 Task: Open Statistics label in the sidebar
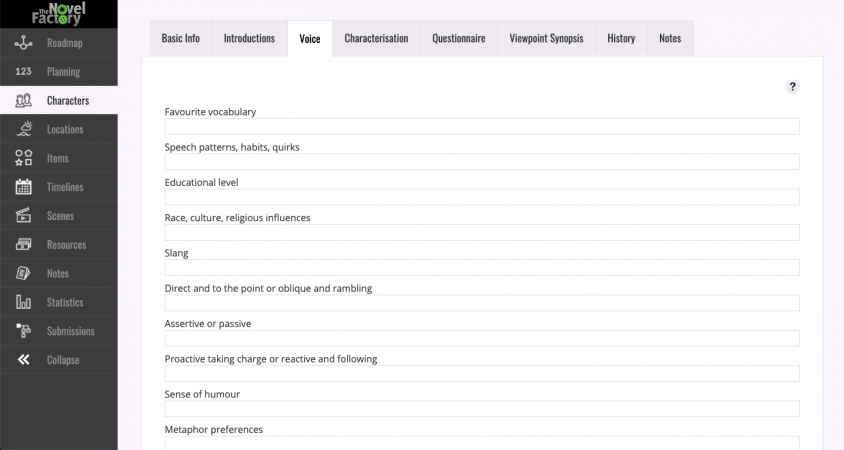(x=65, y=302)
